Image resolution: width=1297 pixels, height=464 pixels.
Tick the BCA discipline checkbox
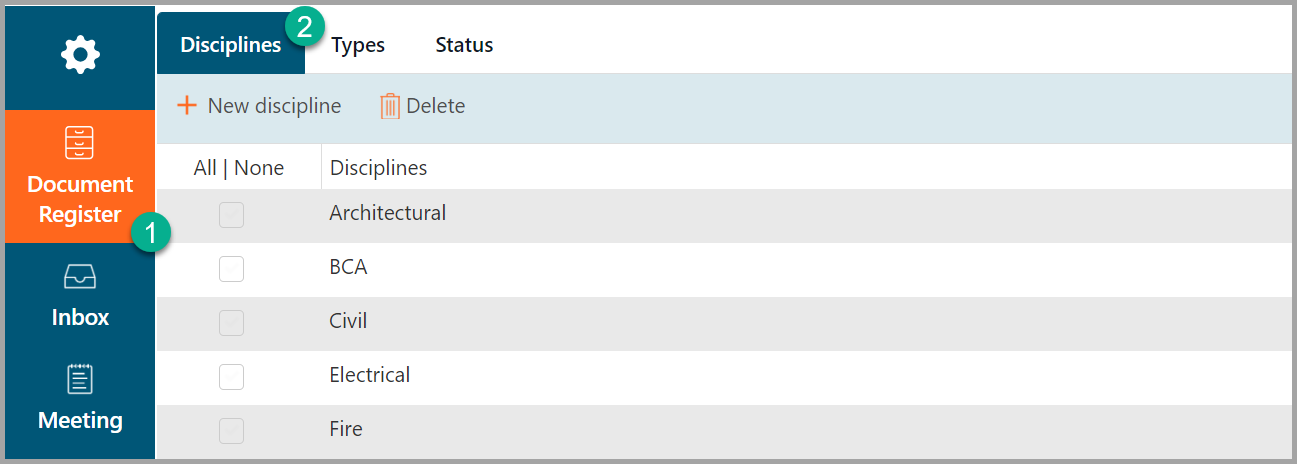[x=231, y=268]
